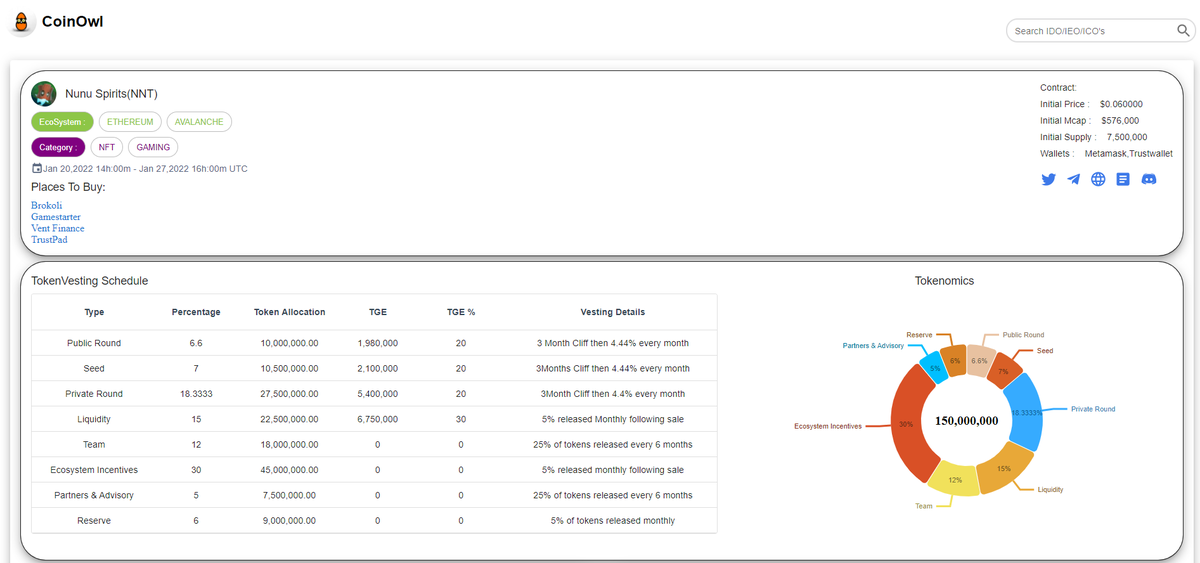The width and height of the screenshot is (1200, 563).
Task: Click the CoinOwl owl logo
Action: tap(22, 22)
